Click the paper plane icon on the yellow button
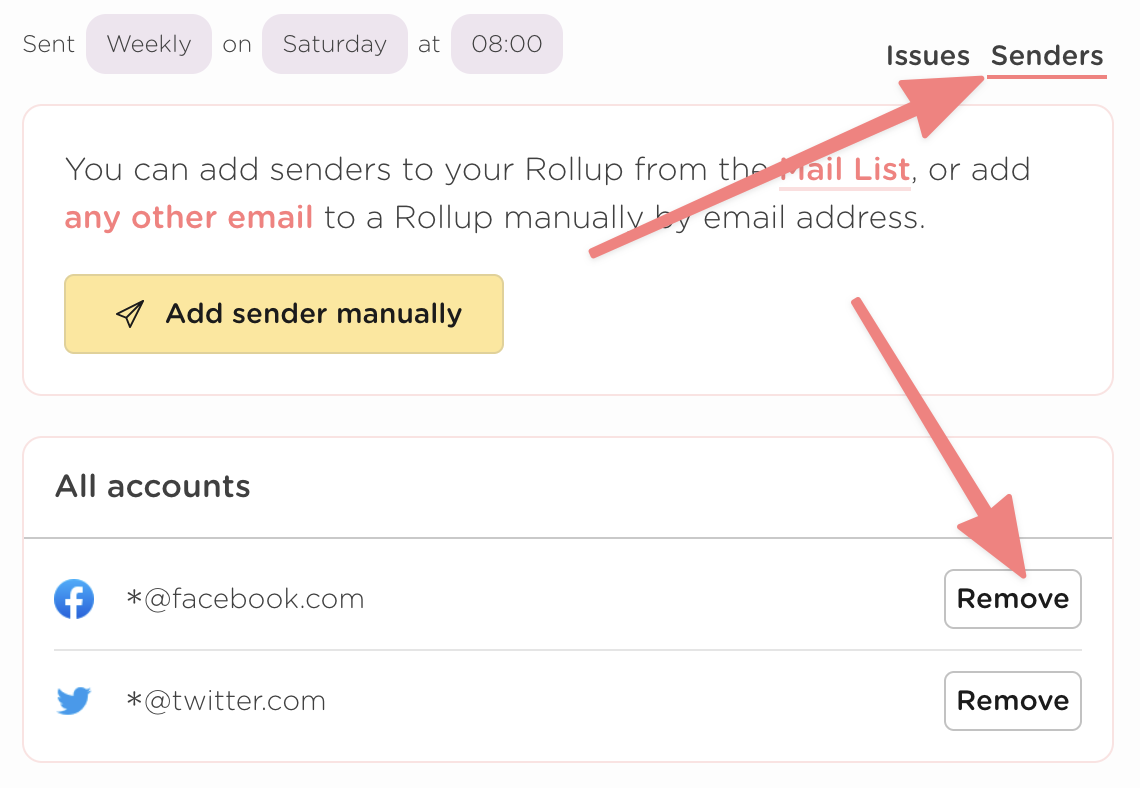1140x788 pixels. [129, 313]
